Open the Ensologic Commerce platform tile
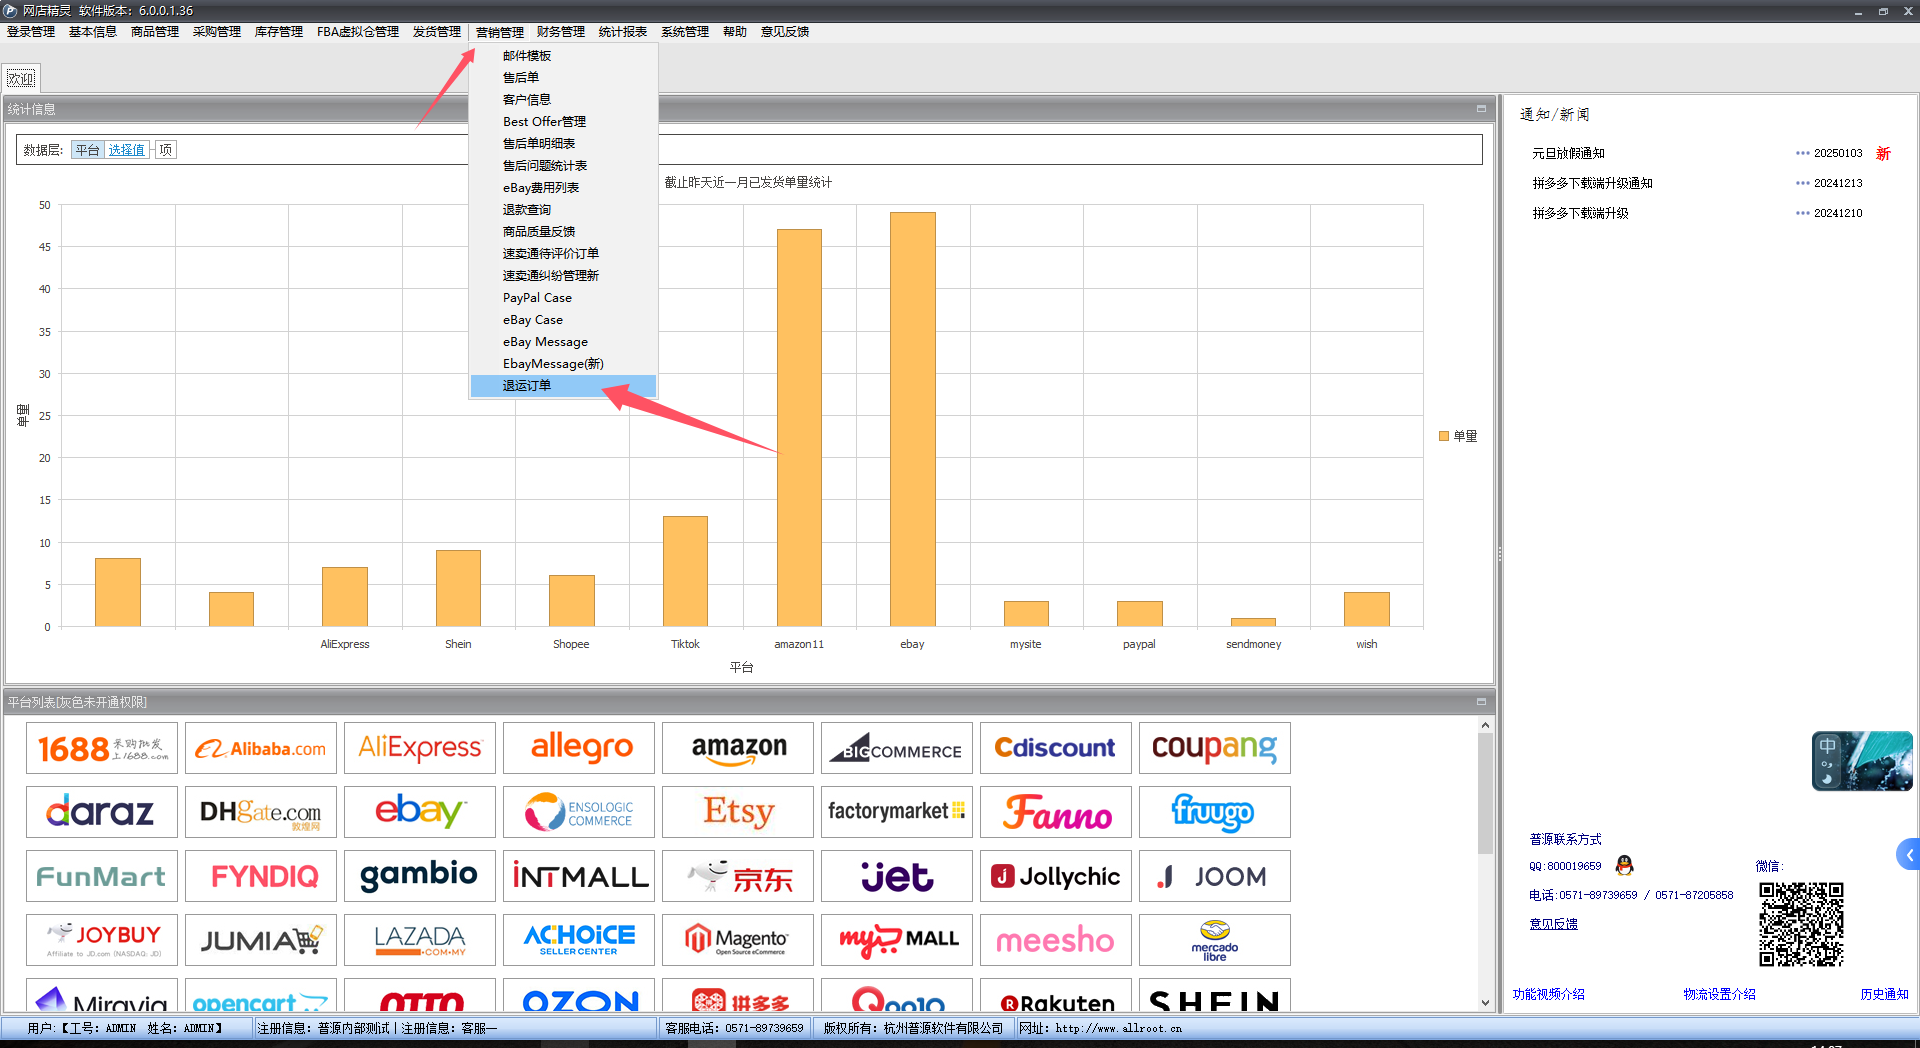Viewport: 1920px width, 1048px height. (579, 812)
